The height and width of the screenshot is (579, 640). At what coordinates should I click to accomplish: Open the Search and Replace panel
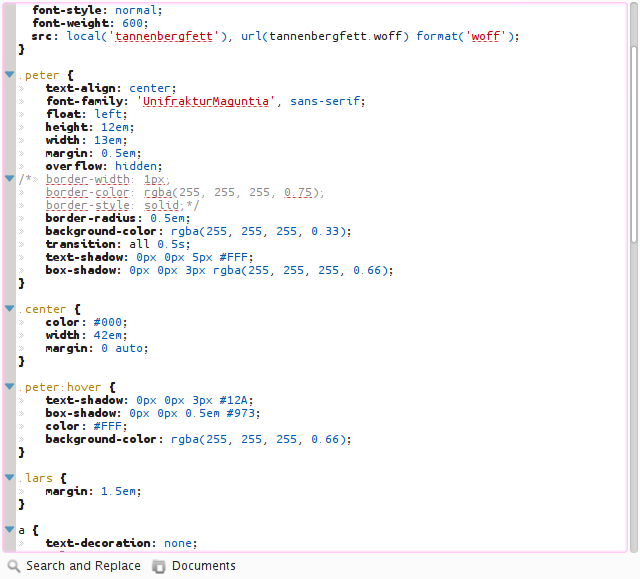coord(74,566)
